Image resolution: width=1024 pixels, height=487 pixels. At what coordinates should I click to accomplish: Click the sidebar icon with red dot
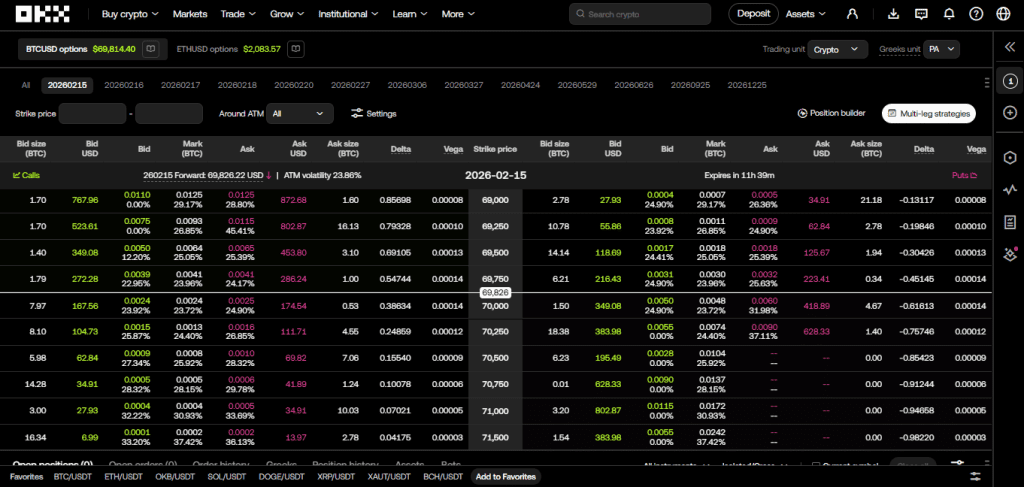[x=1010, y=254]
